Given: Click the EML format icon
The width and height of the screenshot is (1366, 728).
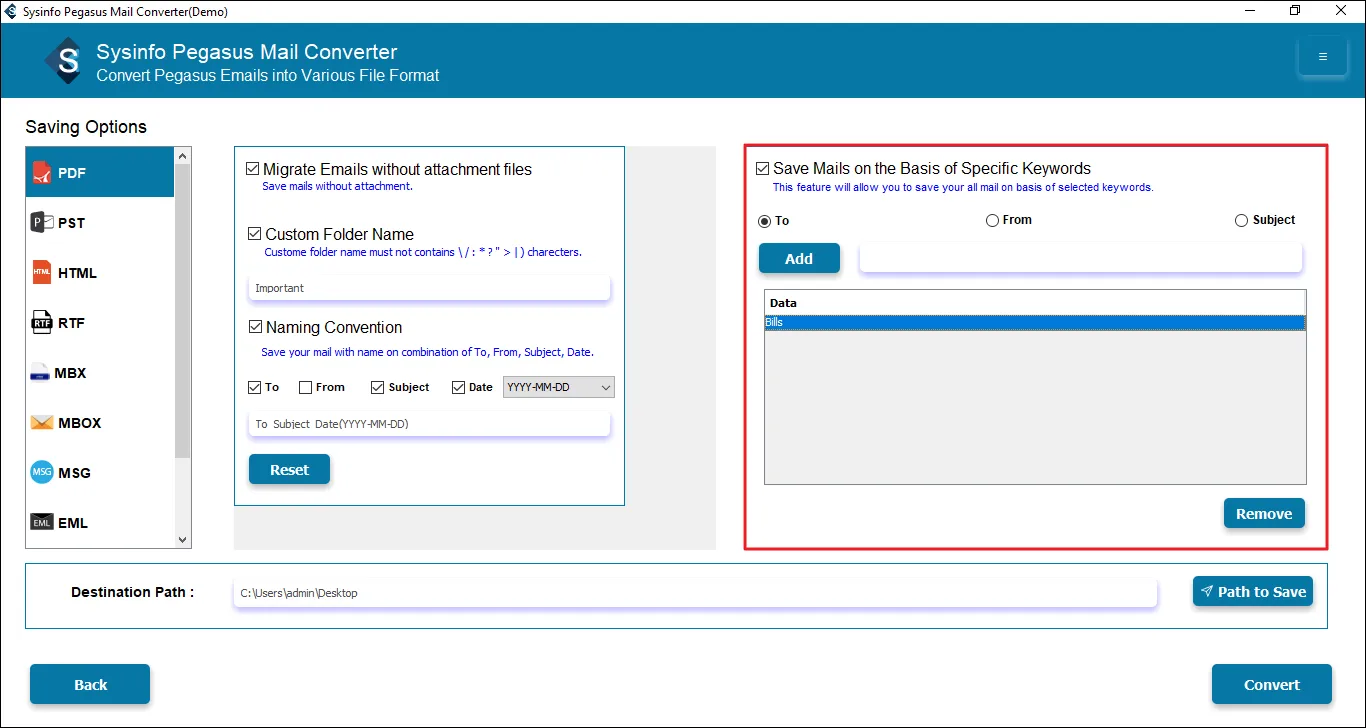Looking at the screenshot, I should coord(42,523).
